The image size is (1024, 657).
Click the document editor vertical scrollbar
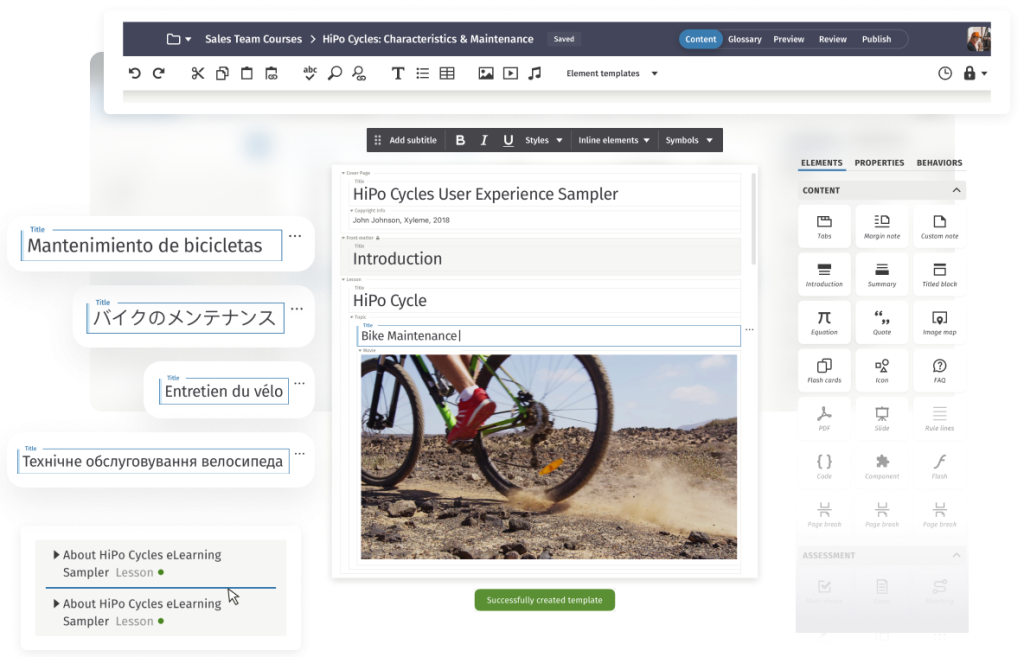754,219
